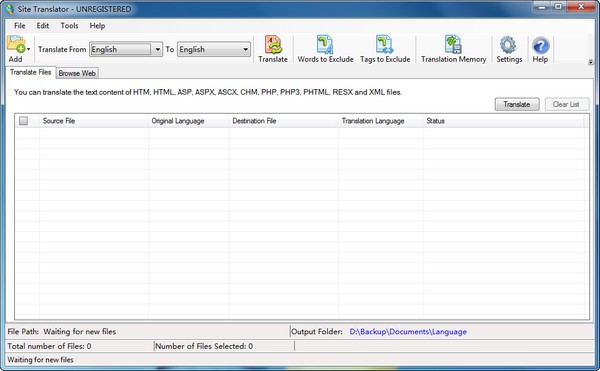The height and width of the screenshot is (371, 600).
Task: Open the Tools menu
Action: click(x=69, y=26)
